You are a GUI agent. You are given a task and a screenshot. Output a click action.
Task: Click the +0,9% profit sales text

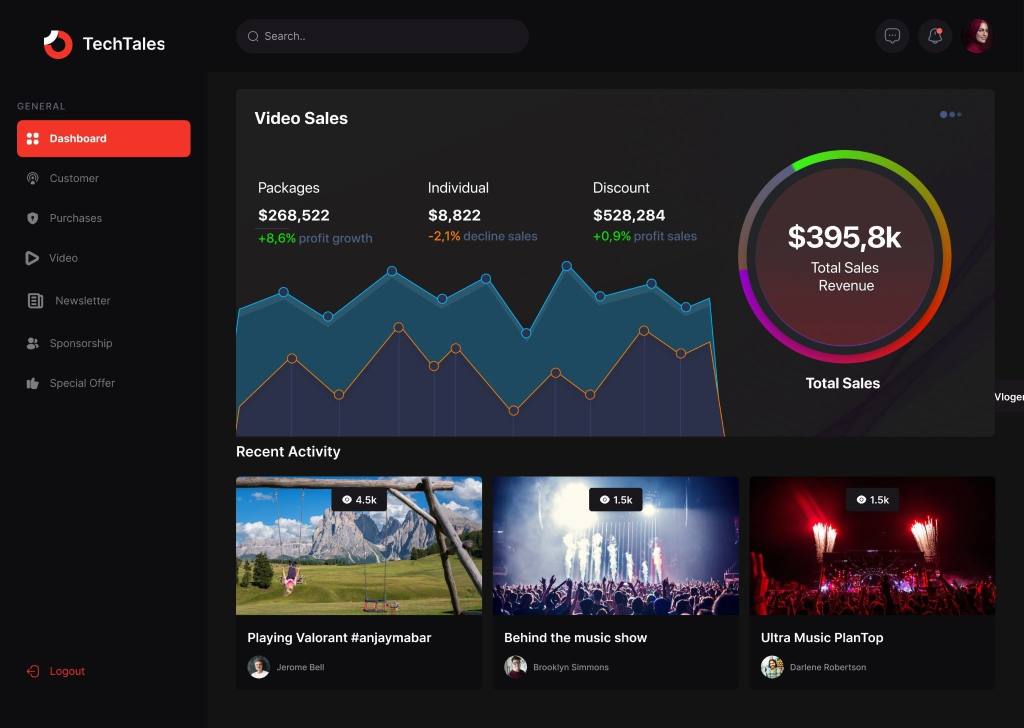pyautogui.click(x=645, y=236)
